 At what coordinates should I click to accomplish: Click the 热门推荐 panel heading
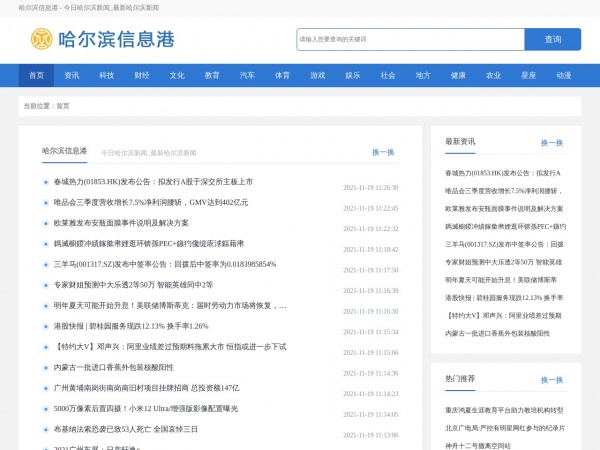460,379
